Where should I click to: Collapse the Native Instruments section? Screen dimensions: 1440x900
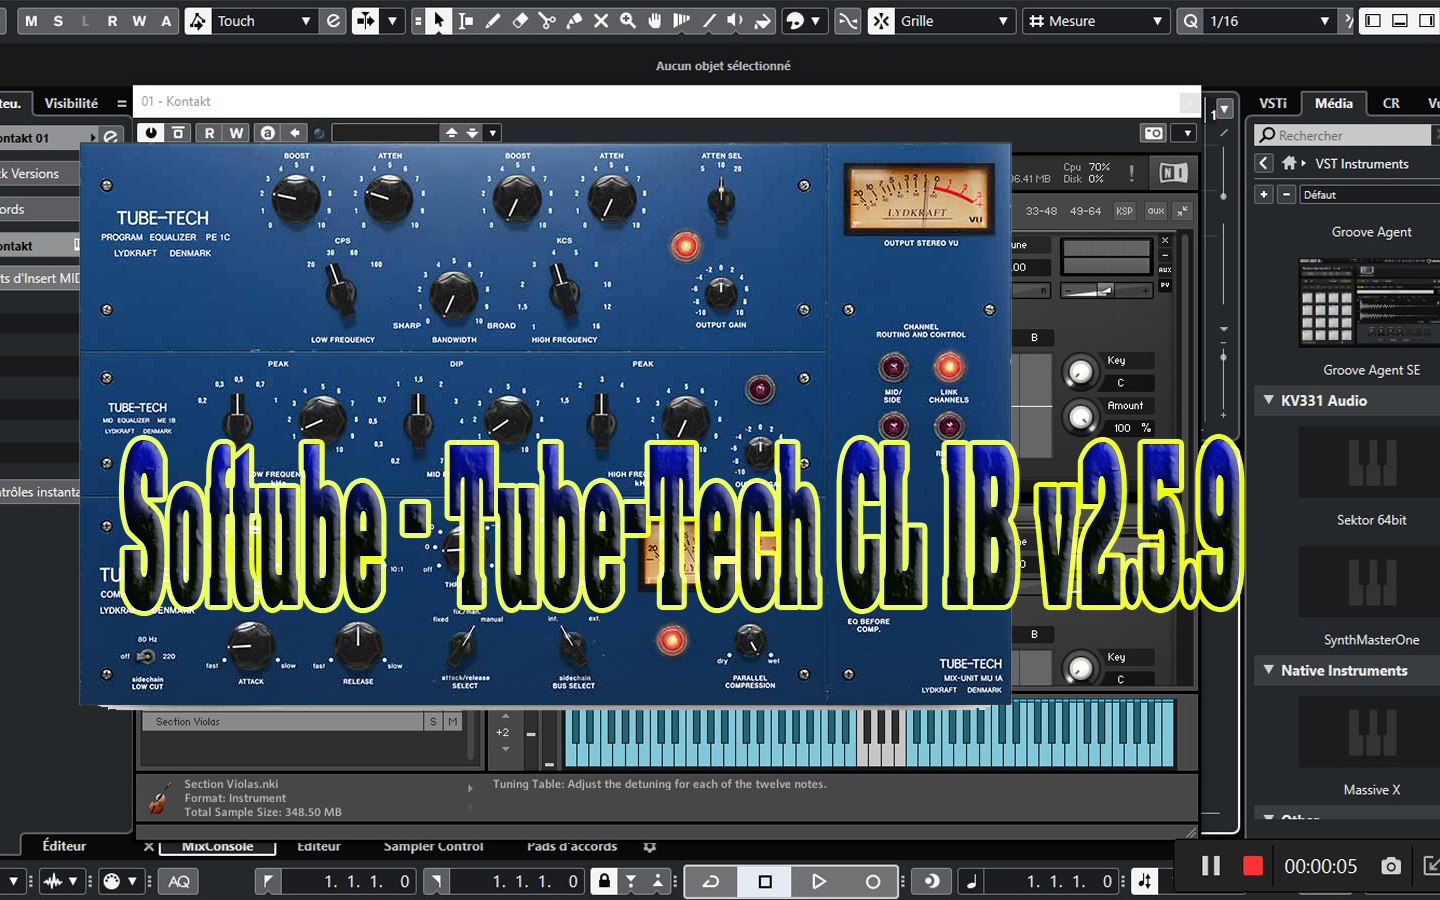coord(1269,670)
